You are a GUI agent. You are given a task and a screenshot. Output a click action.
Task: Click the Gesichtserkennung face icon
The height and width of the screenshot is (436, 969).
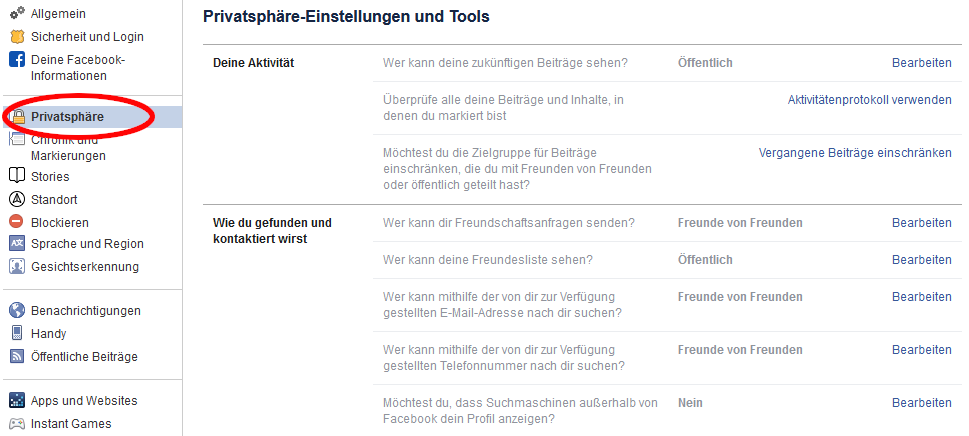(x=16, y=267)
